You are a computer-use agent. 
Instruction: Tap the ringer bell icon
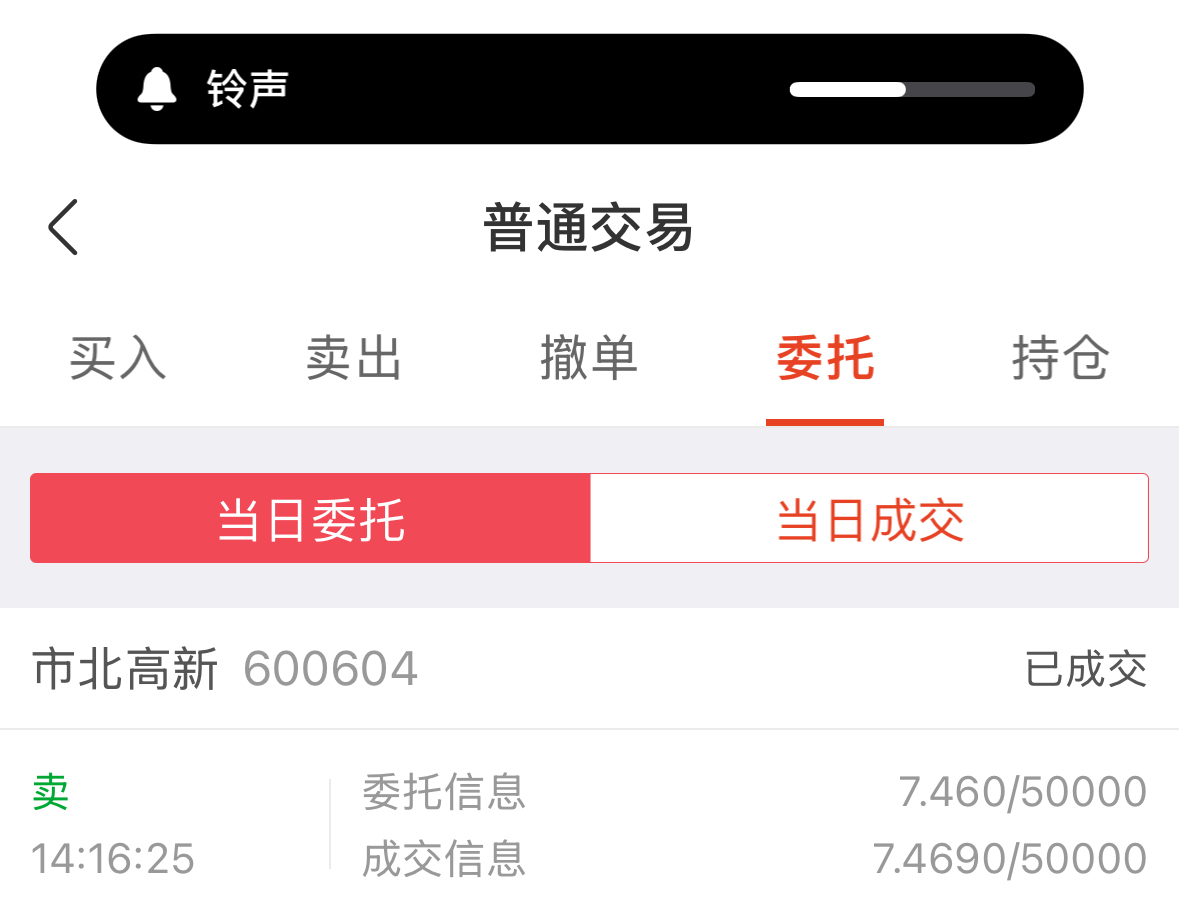(x=156, y=89)
